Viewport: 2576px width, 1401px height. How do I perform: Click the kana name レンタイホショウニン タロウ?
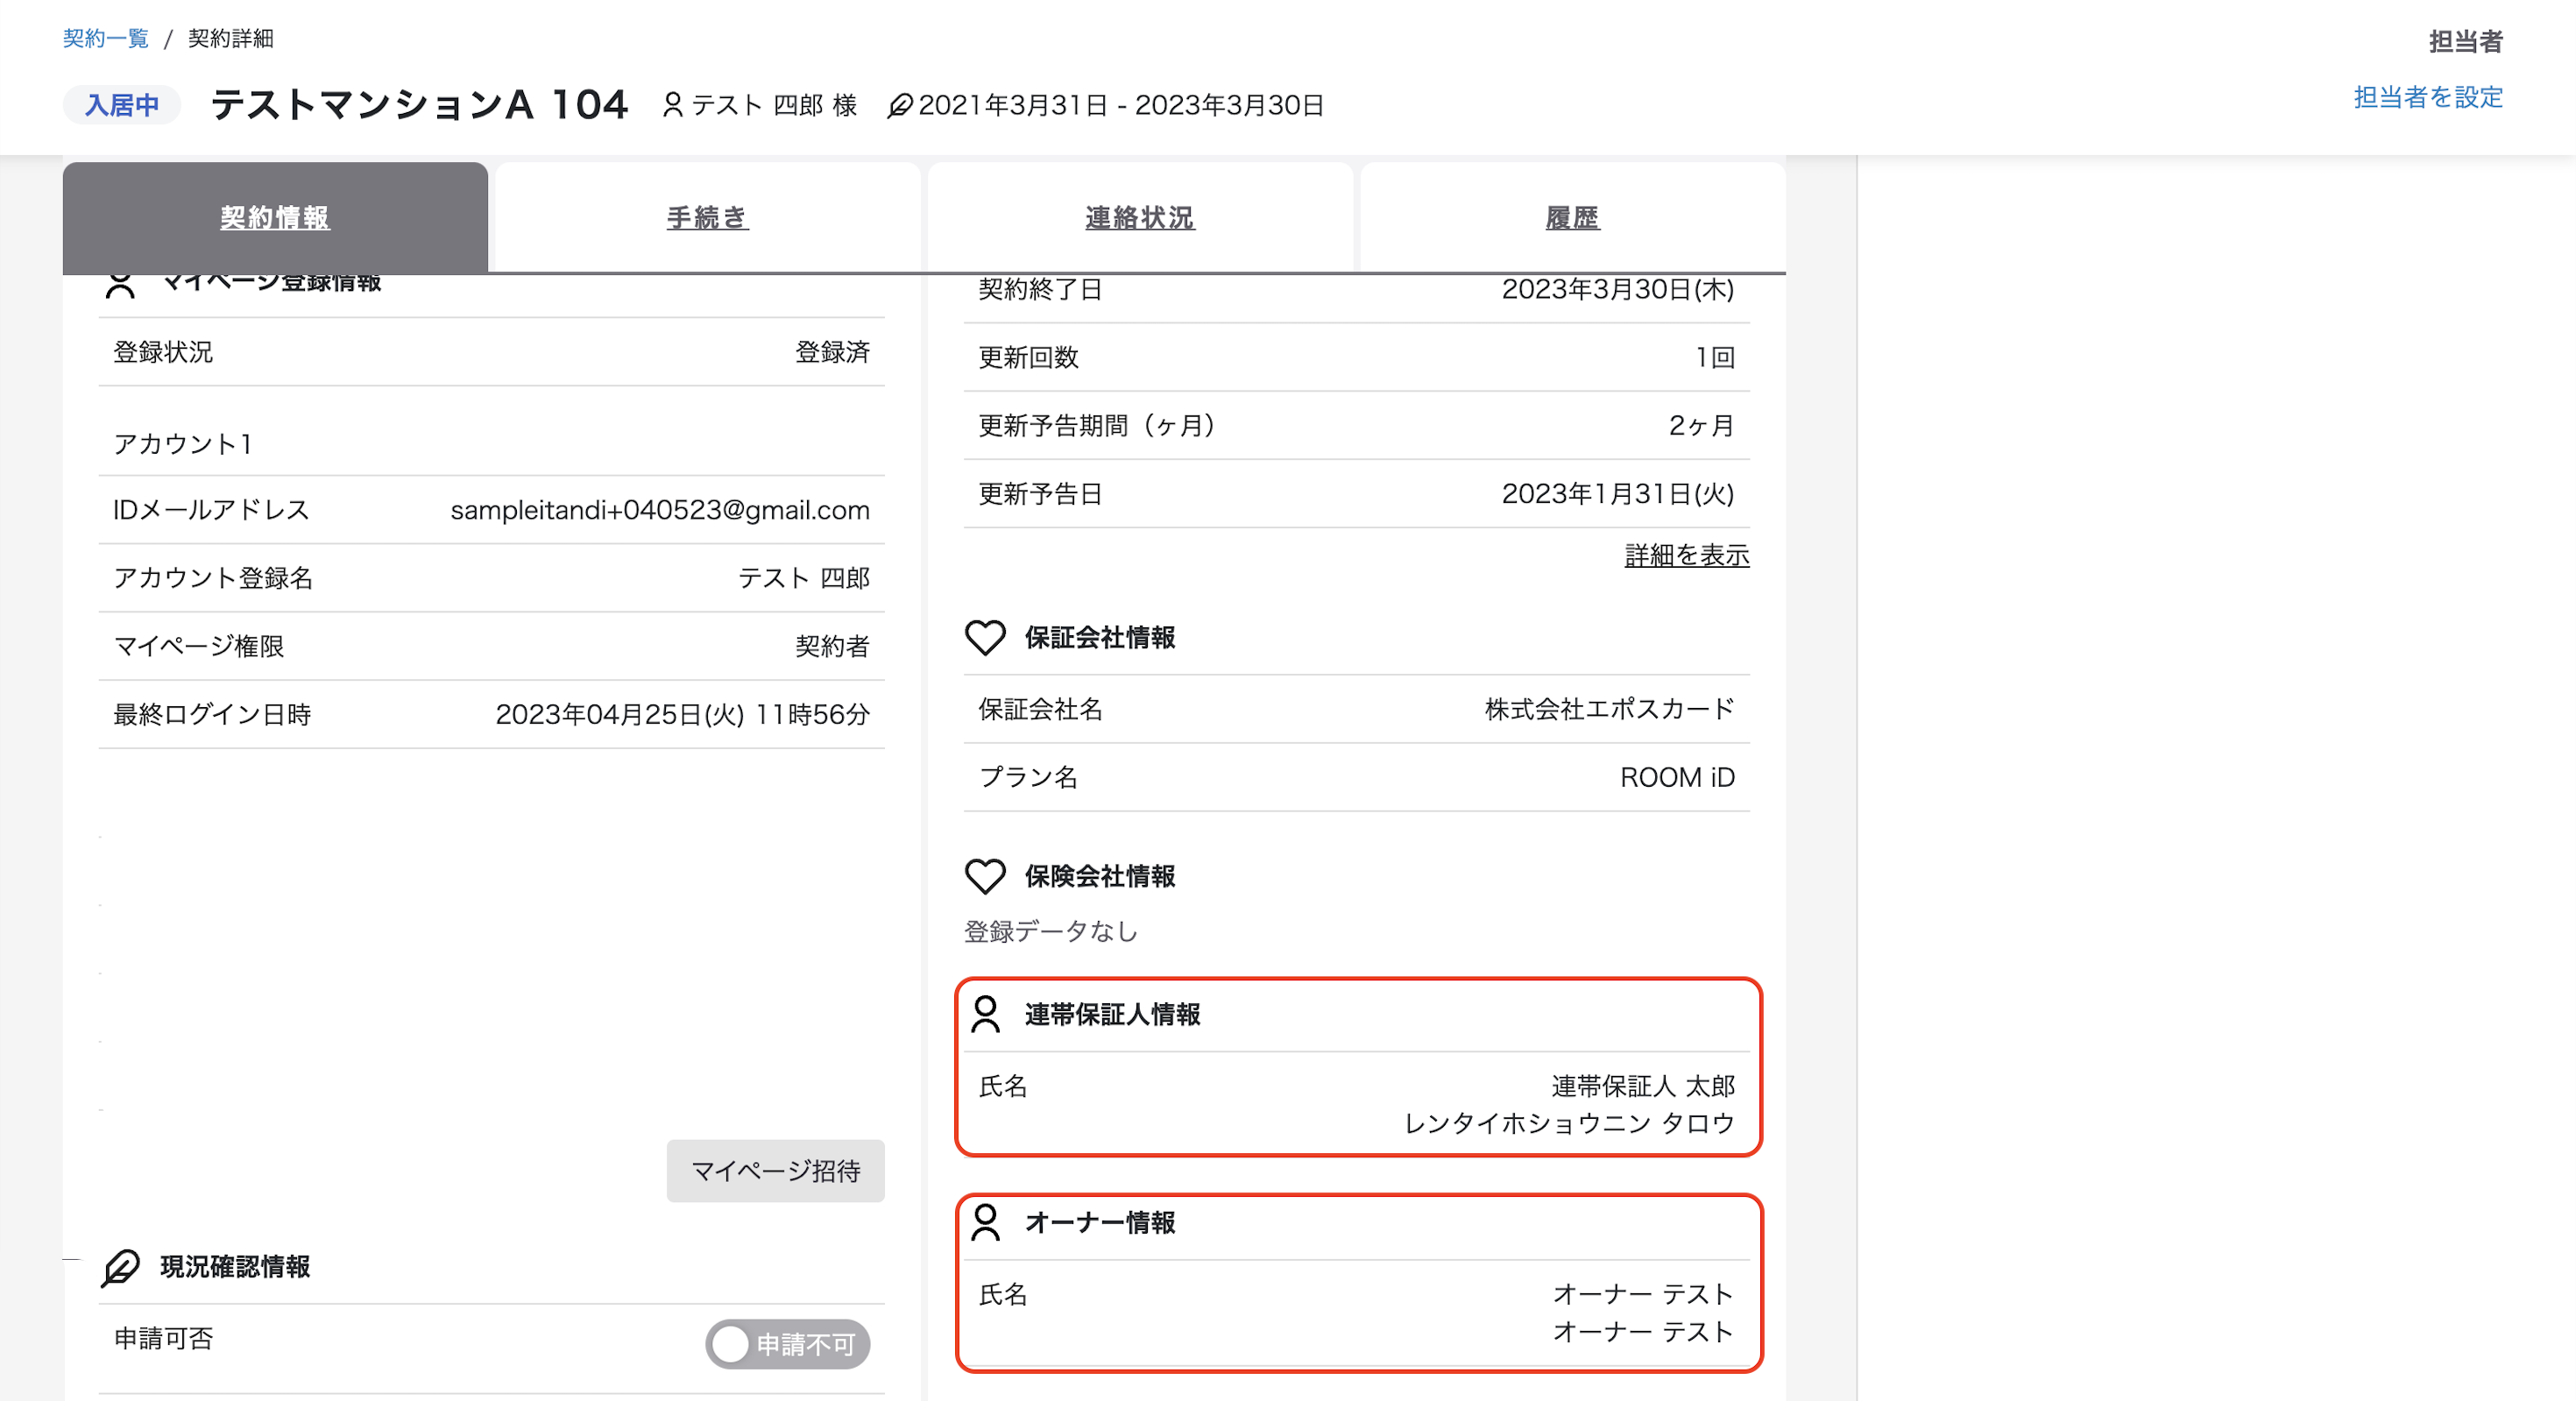[x=1569, y=1123]
